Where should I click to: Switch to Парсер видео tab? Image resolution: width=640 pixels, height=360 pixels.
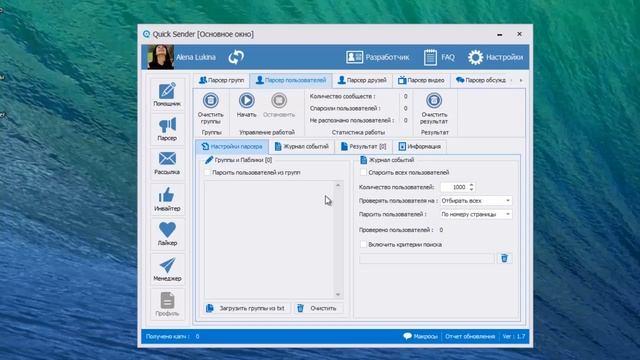[x=421, y=80]
